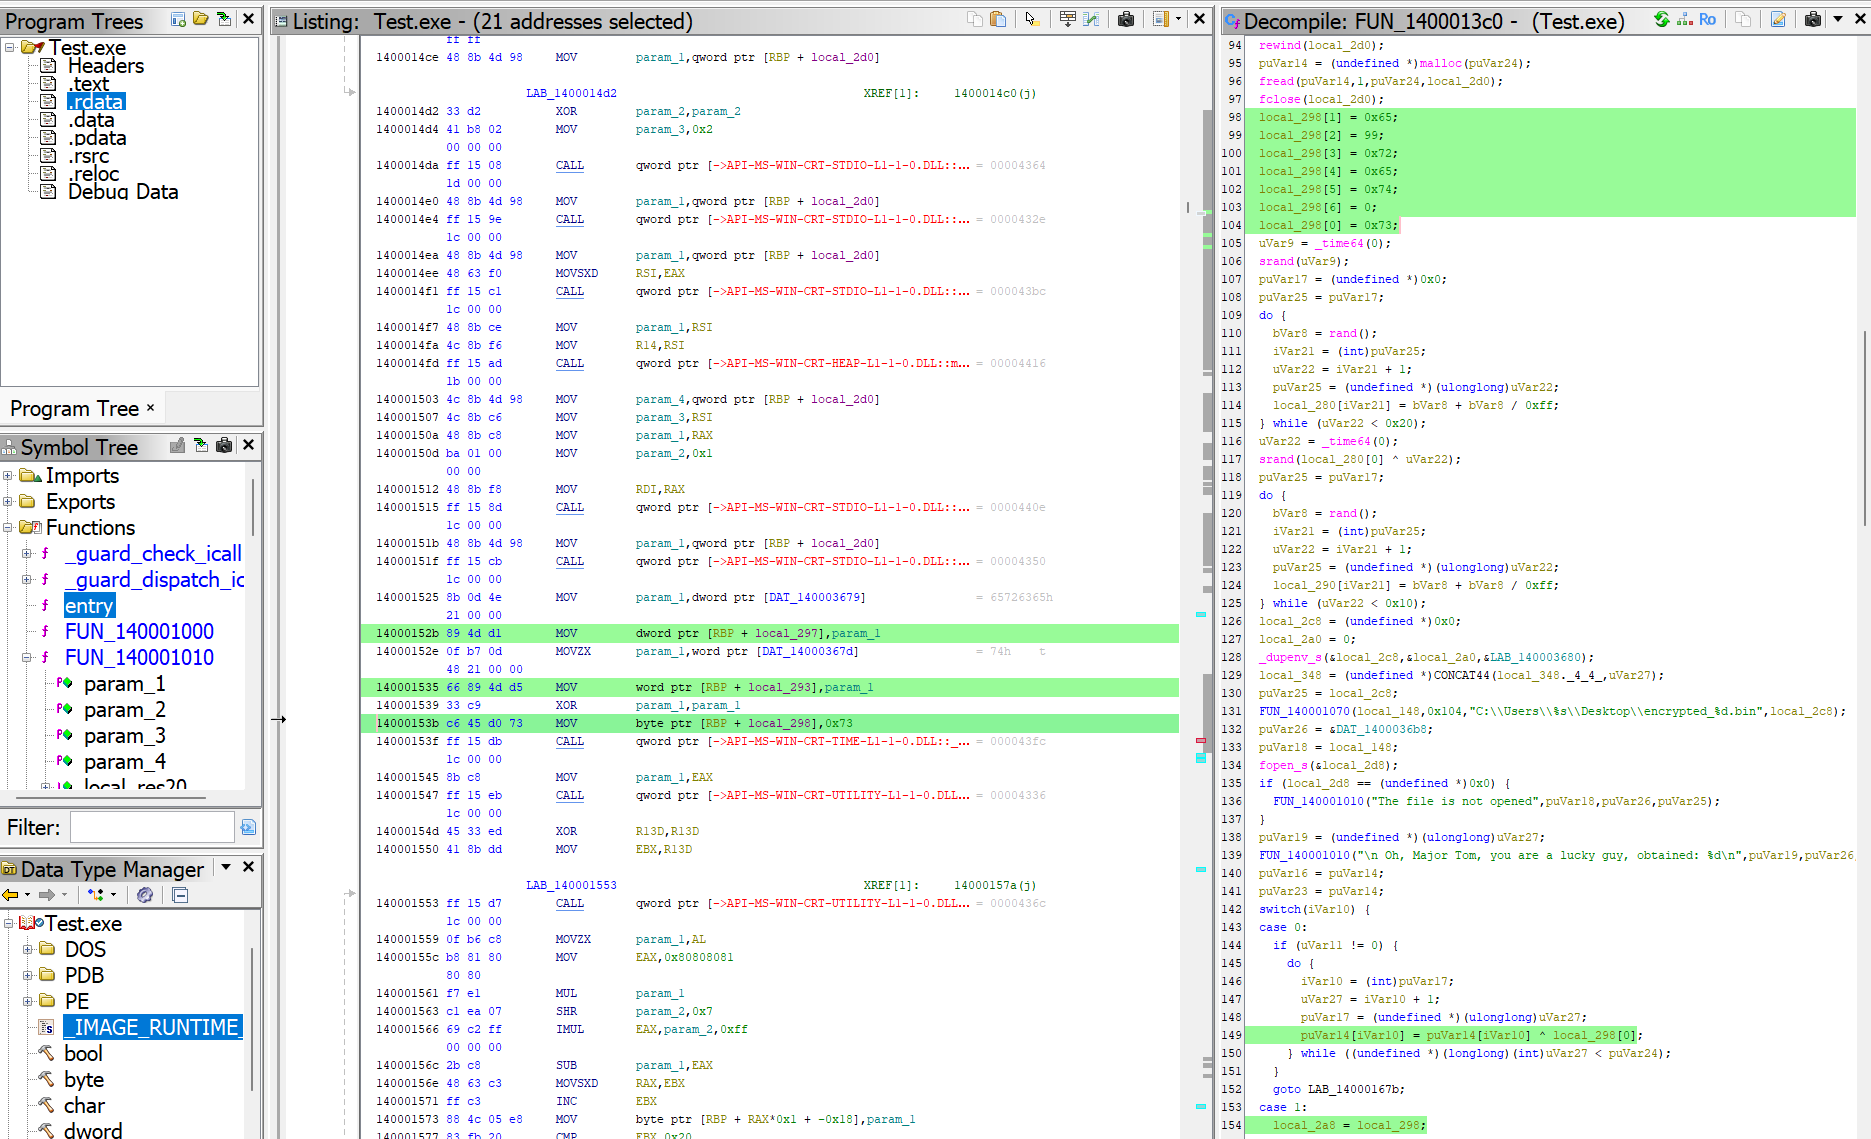
Task: Open the dropdown beside the Decompile camera icon
Action: point(1838,20)
